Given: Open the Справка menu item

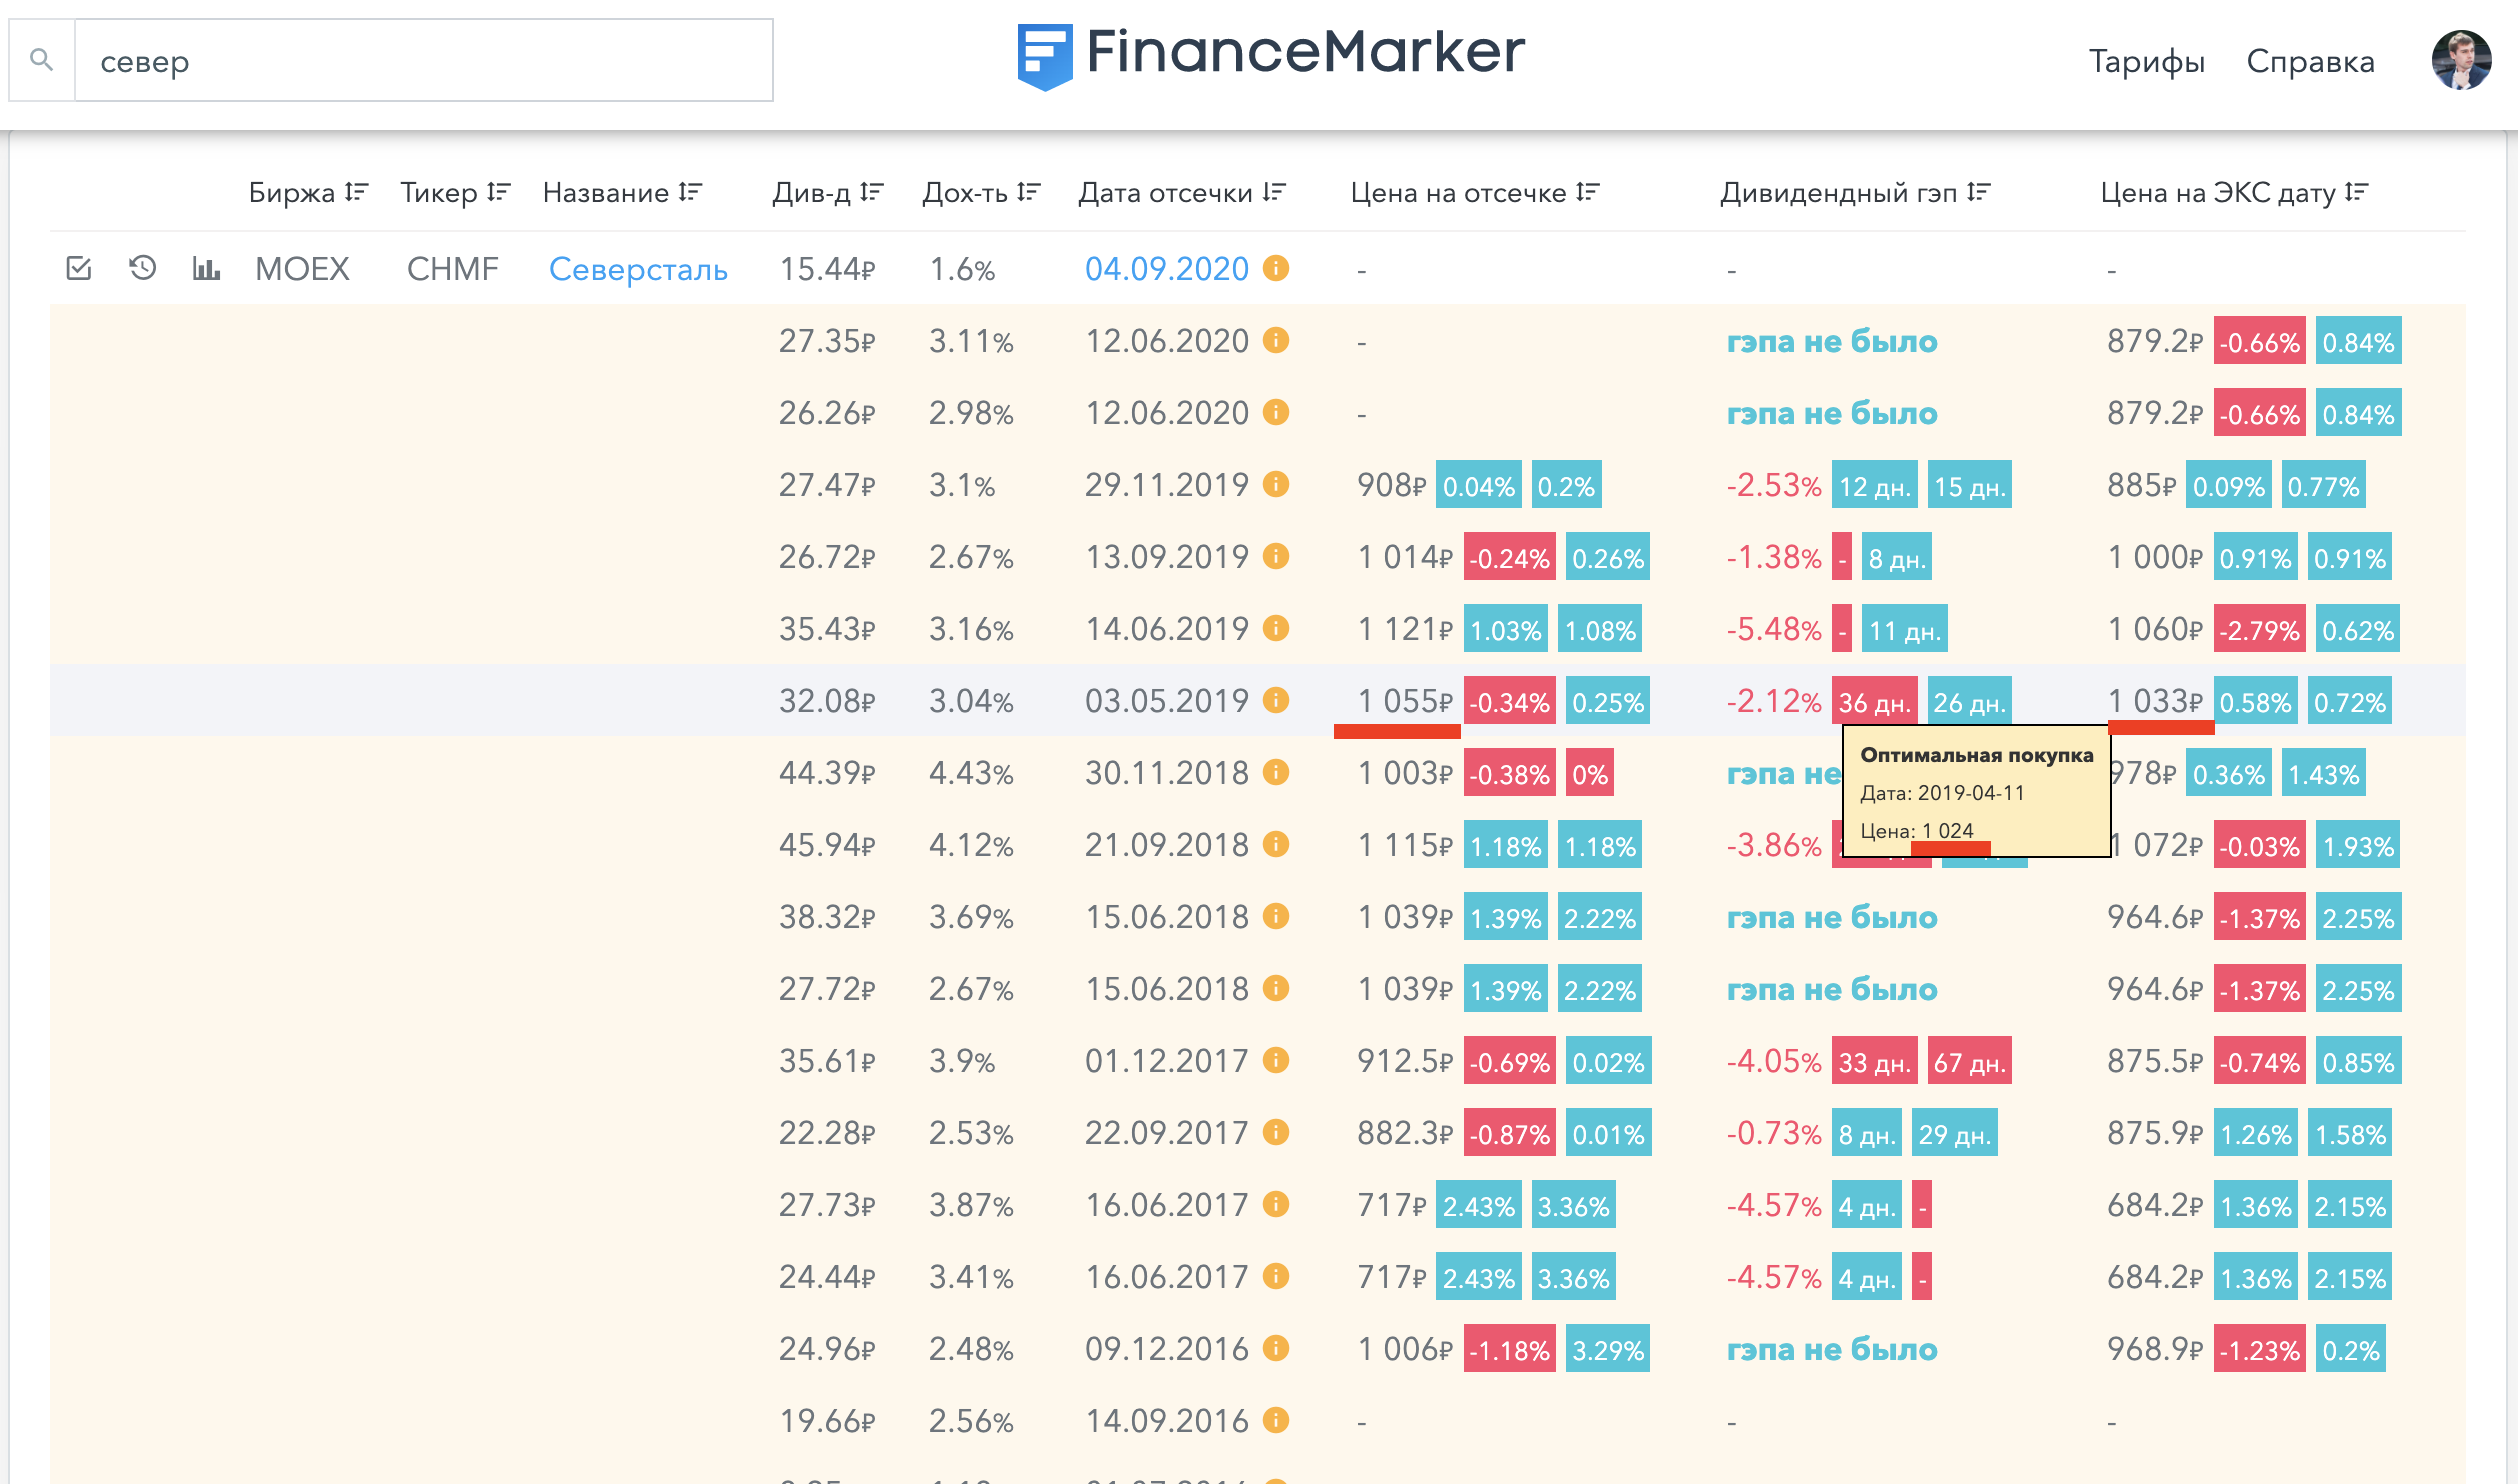Looking at the screenshot, I should [x=2310, y=61].
